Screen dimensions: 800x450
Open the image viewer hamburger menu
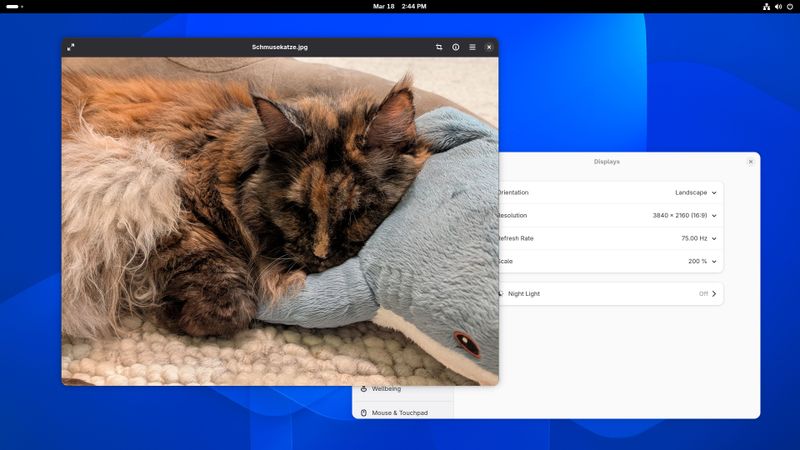(x=472, y=47)
